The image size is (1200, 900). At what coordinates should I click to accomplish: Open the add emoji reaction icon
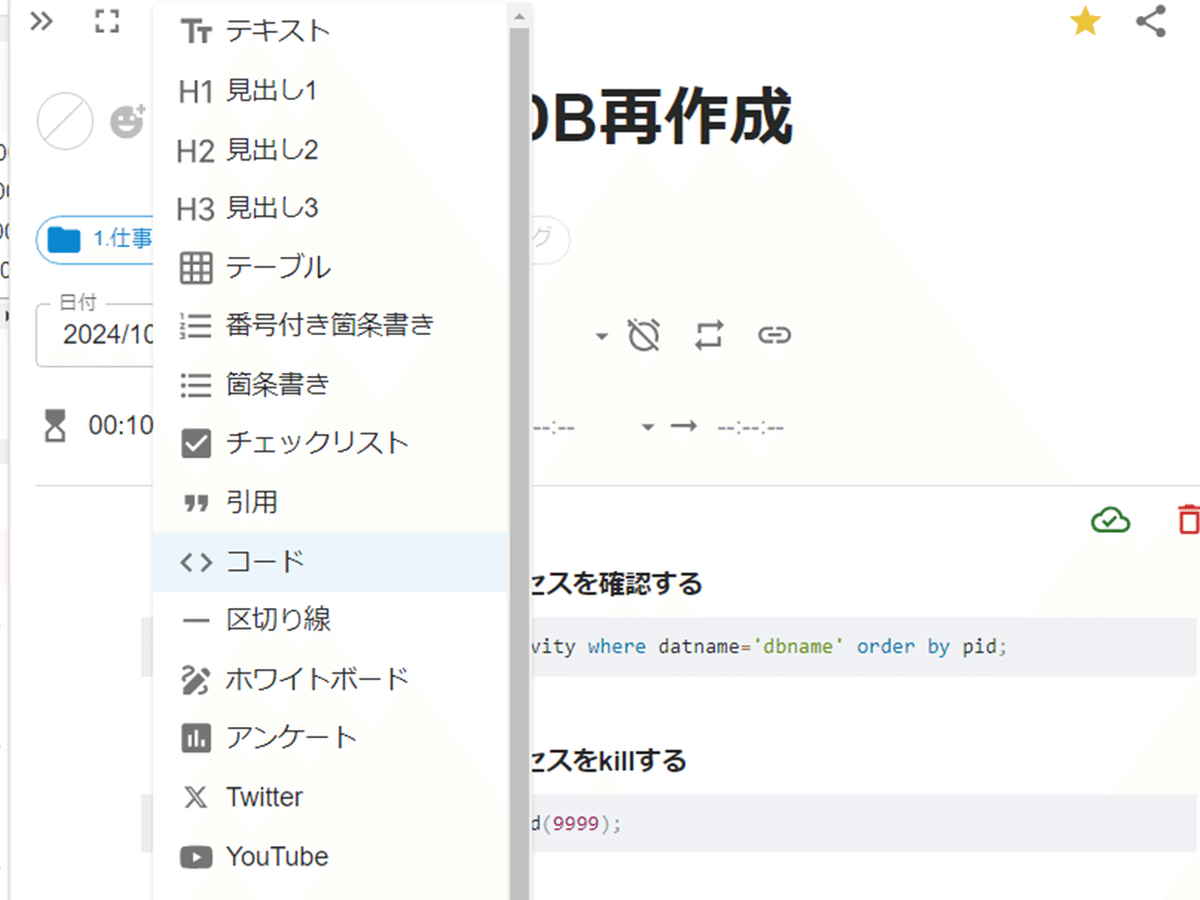(127, 121)
